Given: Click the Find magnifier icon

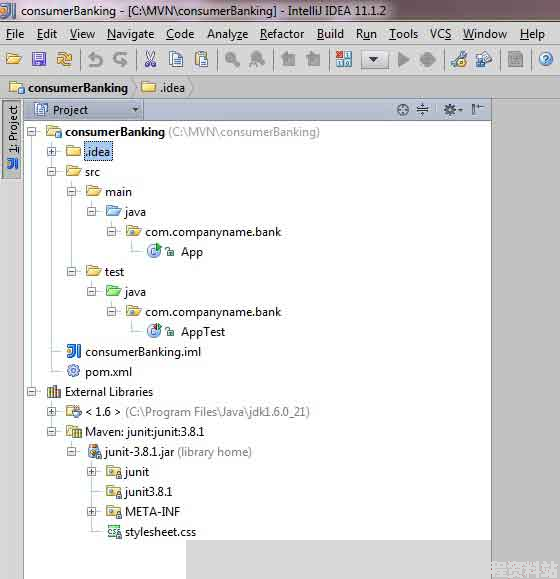Looking at the screenshot, I should tap(232, 59).
